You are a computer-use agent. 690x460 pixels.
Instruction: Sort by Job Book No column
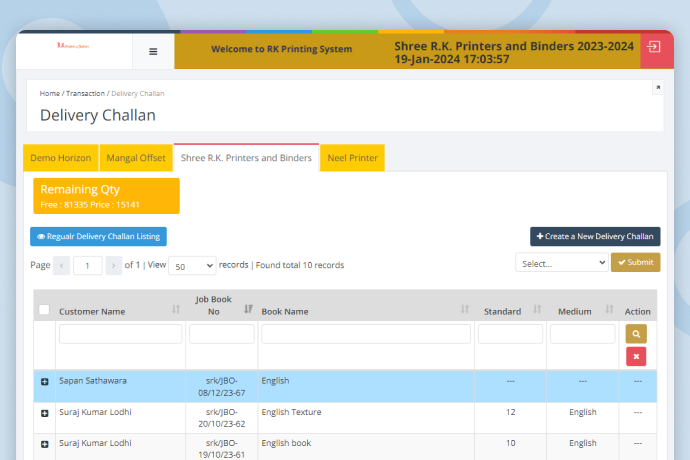click(x=248, y=309)
